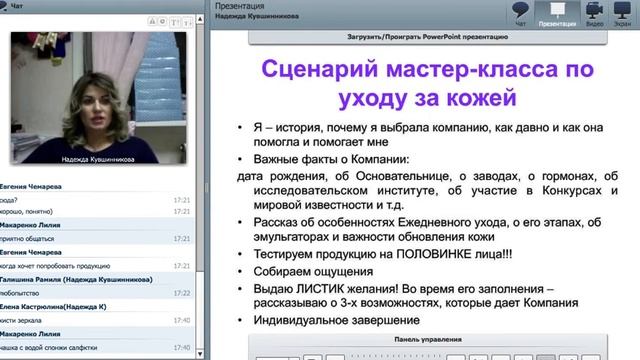Click the bullet starting "Я – история, почему"
640x360 pixels.
click(x=428, y=135)
